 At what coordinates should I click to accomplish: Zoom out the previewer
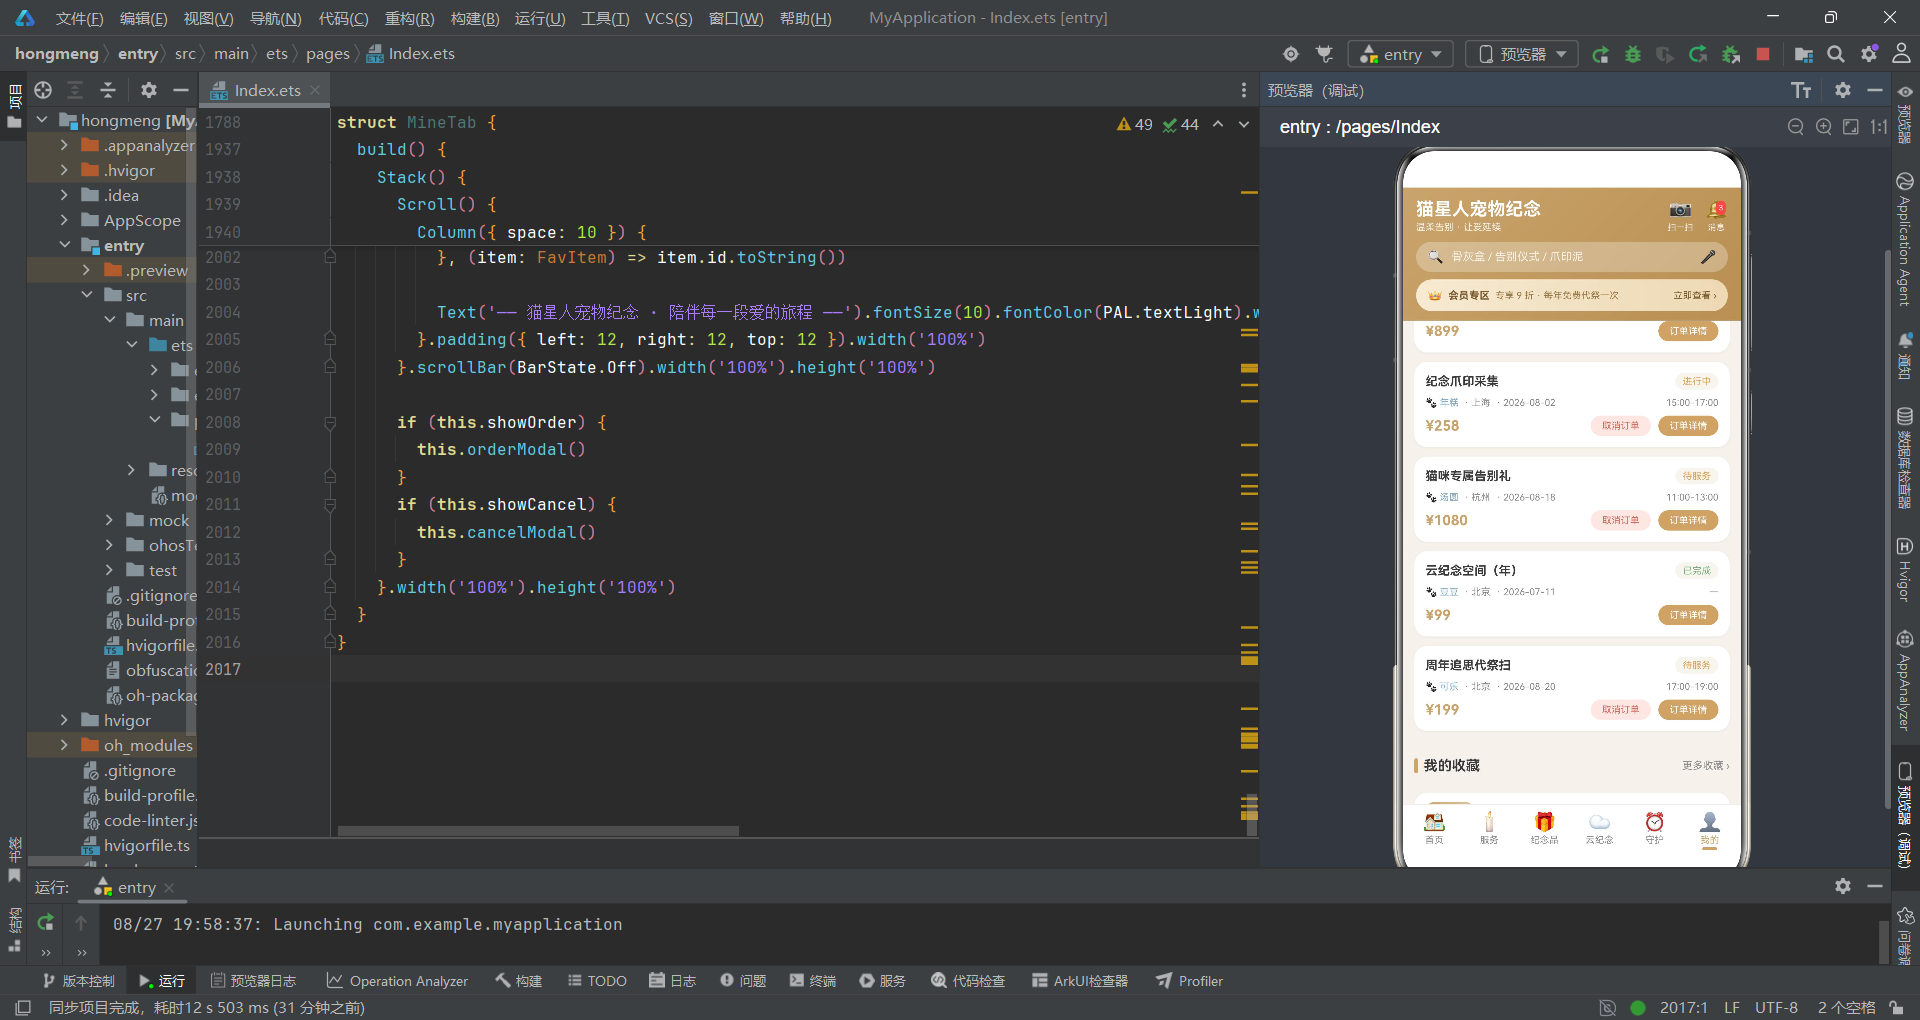coord(1796,127)
